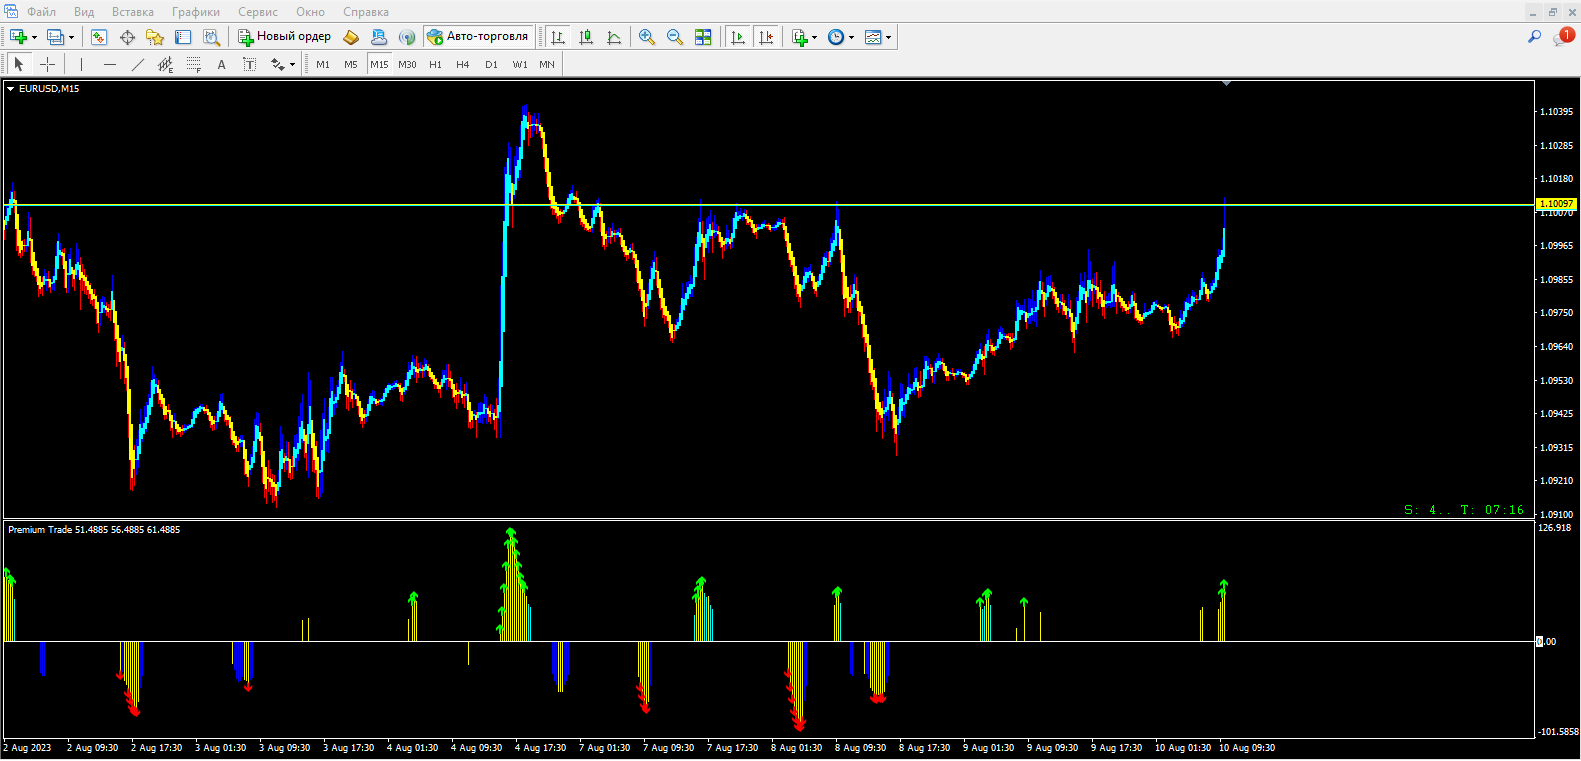Switch timeframe to H1
Viewport: 1581px width, 761px height.
pos(435,64)
